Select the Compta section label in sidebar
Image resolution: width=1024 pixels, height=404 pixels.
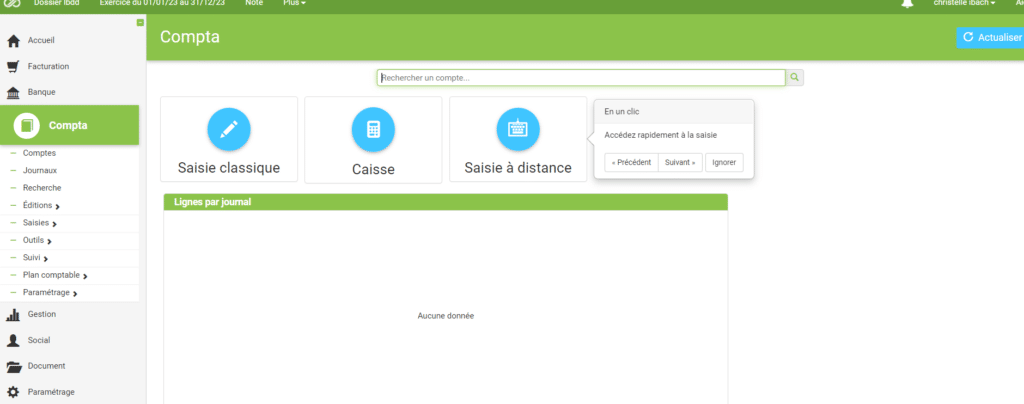[68, 125]
